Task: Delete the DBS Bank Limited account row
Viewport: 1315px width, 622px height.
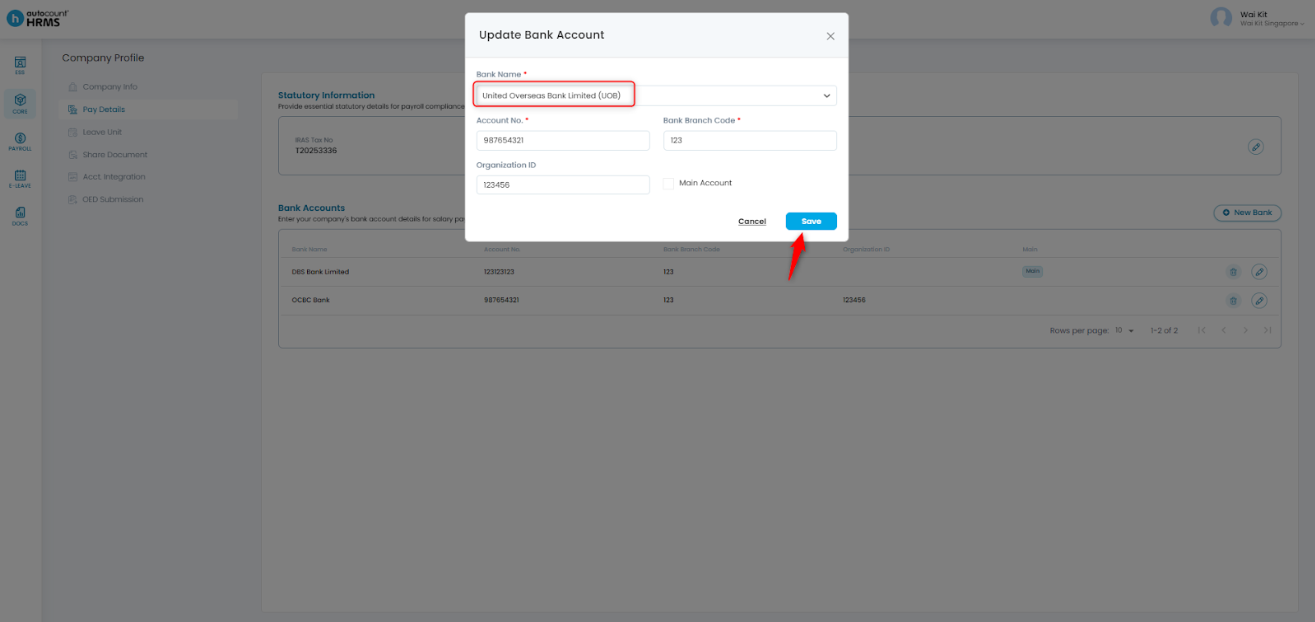Action: click(x=1233, y=272)
